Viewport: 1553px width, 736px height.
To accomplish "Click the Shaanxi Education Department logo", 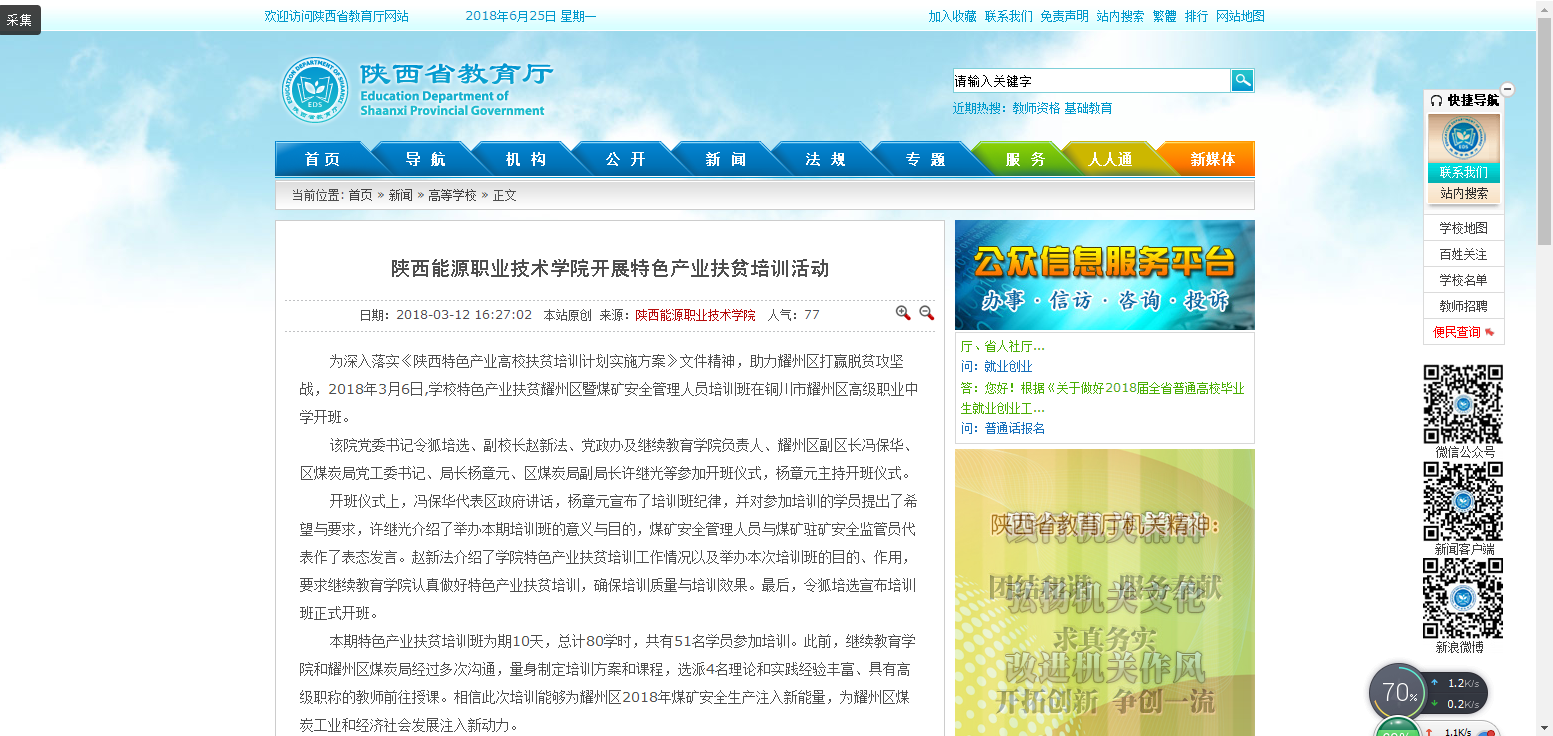I will tap(414, 90).
